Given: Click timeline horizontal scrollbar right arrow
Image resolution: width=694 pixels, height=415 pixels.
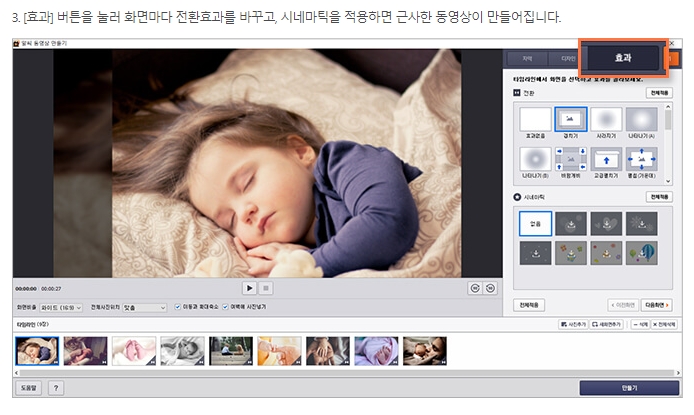Looking at the screenshot, I should [x=678, y=373].
